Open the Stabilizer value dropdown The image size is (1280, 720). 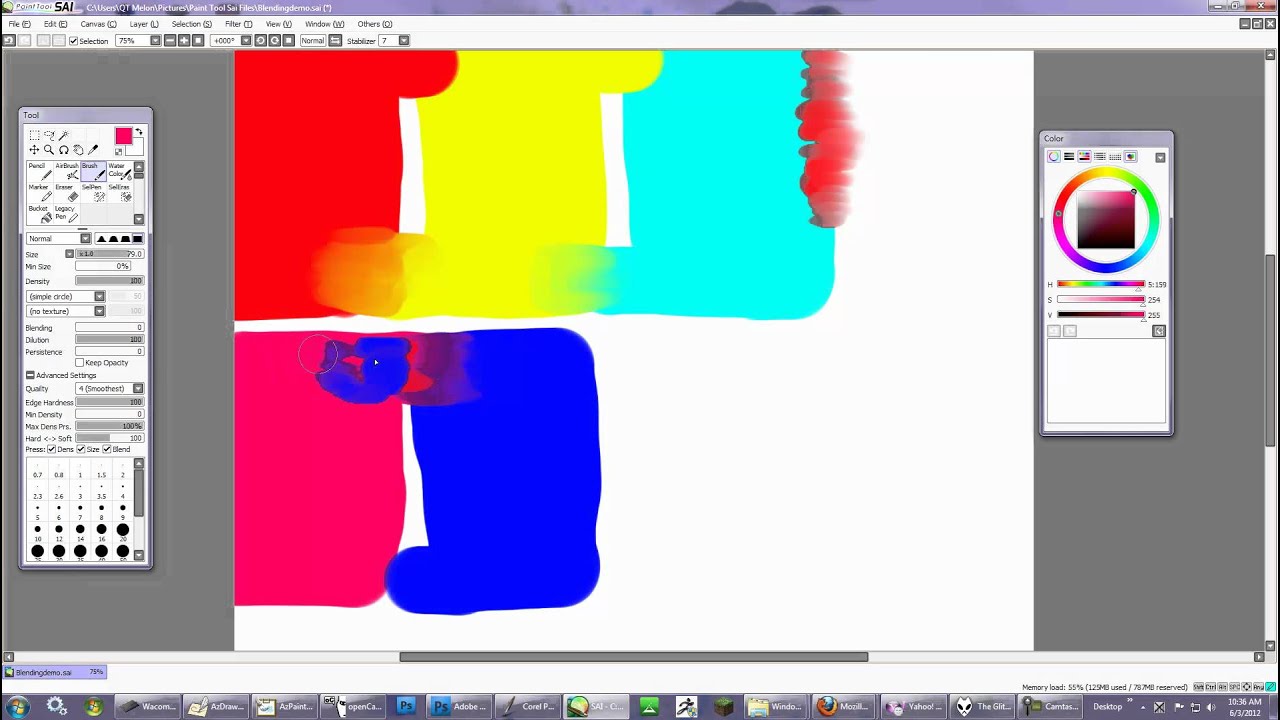coord(404,41)
